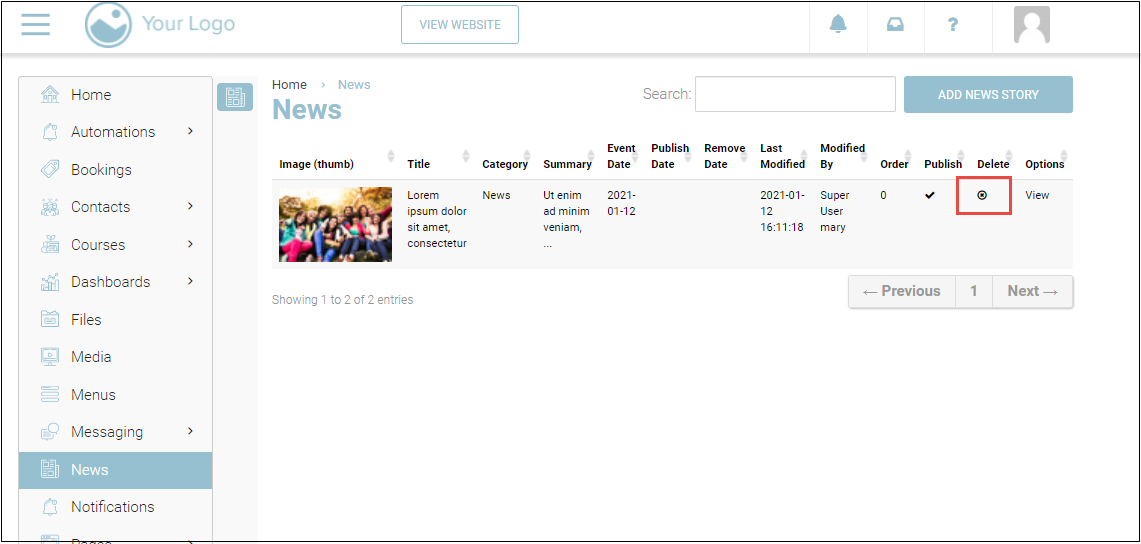Click the Search input field
Screen dimensions: 1141x544
(795, 94)
